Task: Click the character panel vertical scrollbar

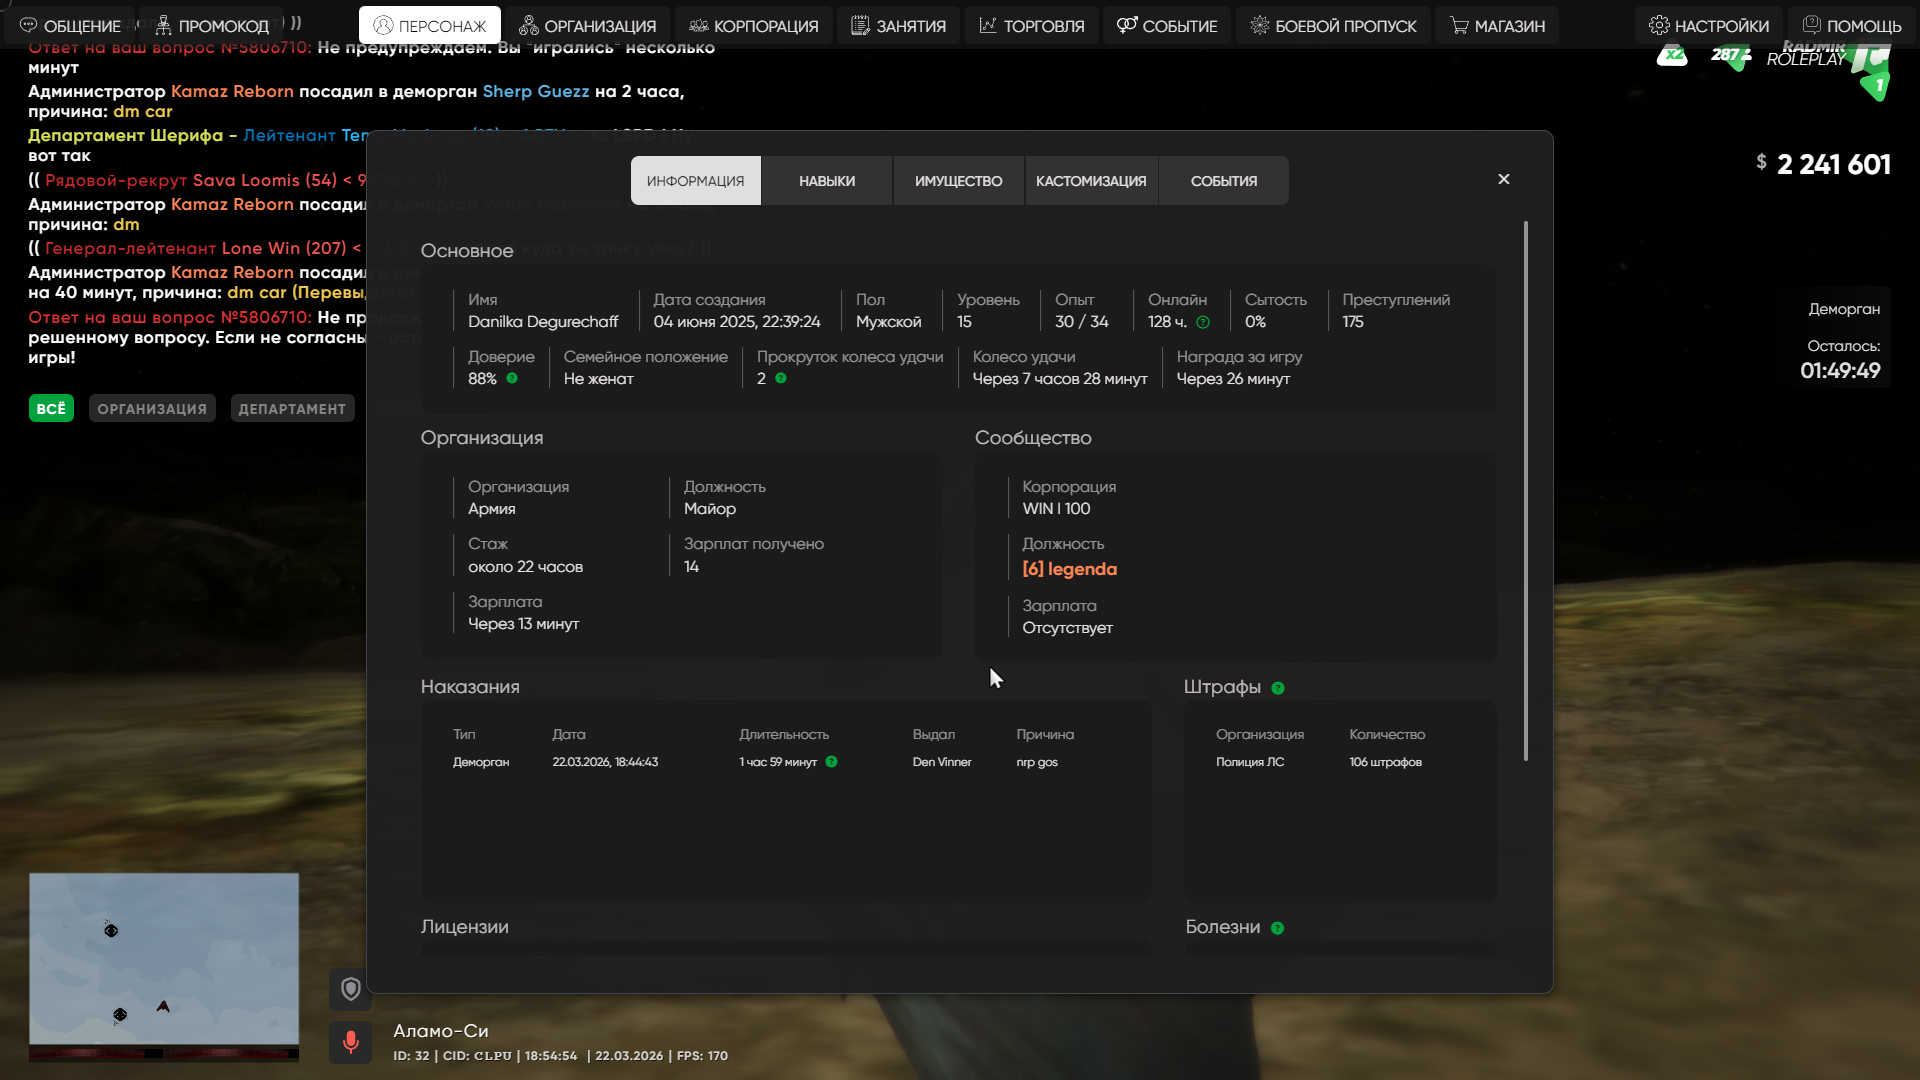Action: coord(1525,490)
